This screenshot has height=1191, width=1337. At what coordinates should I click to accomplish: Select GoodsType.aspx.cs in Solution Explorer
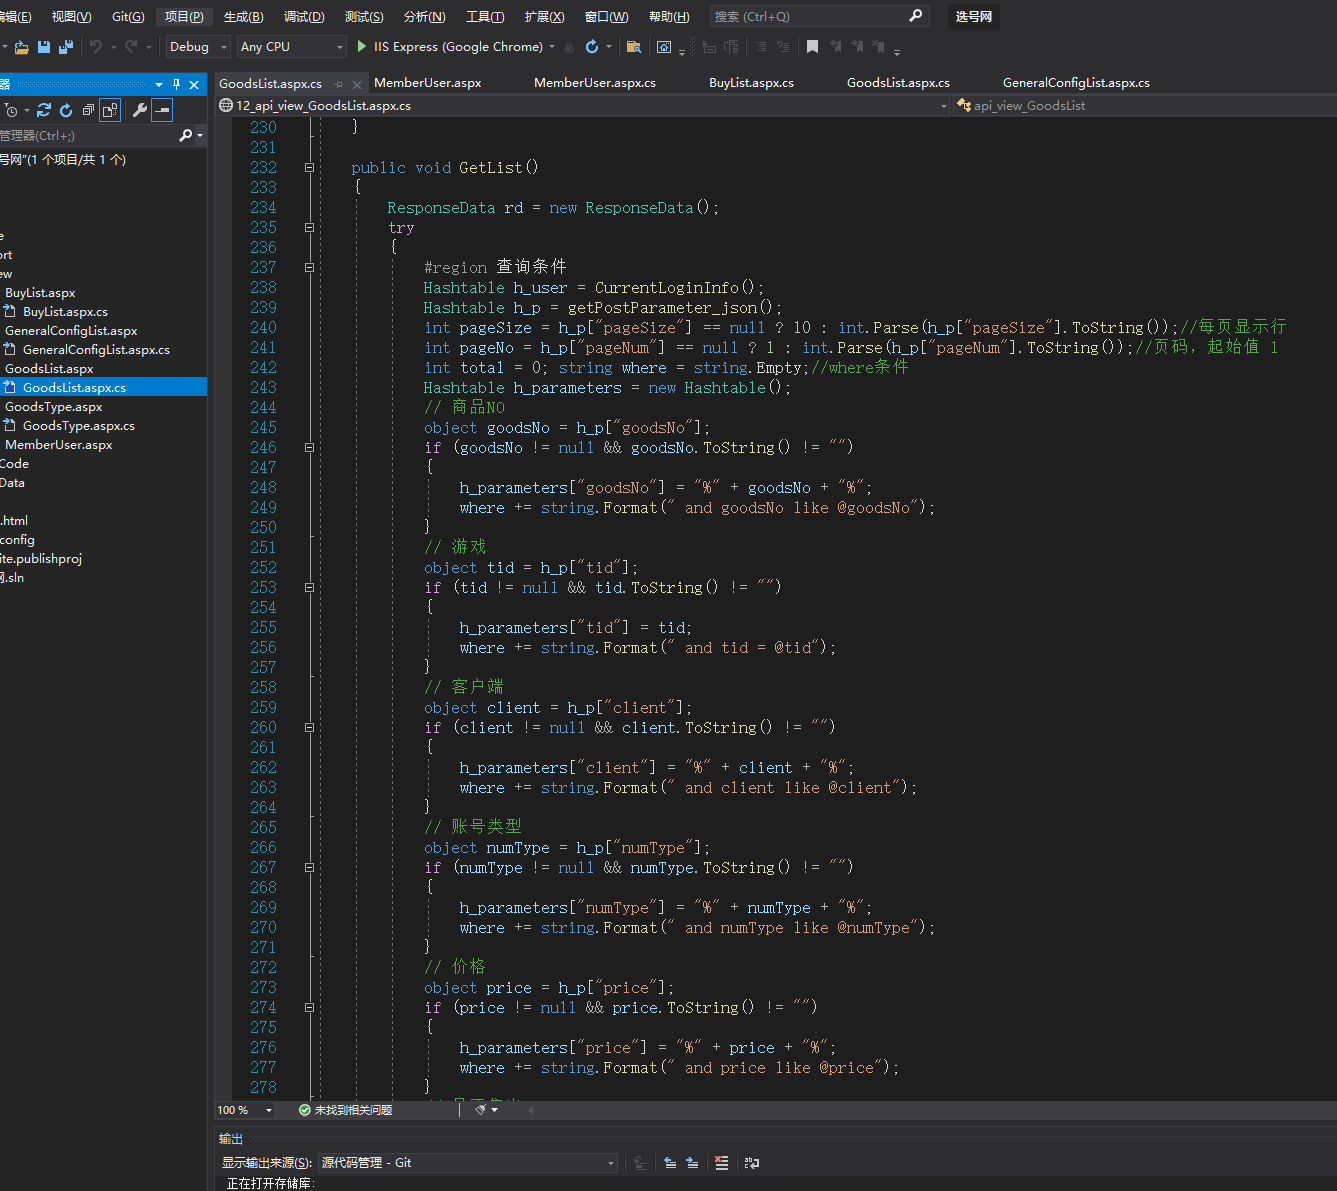point(79,426)
